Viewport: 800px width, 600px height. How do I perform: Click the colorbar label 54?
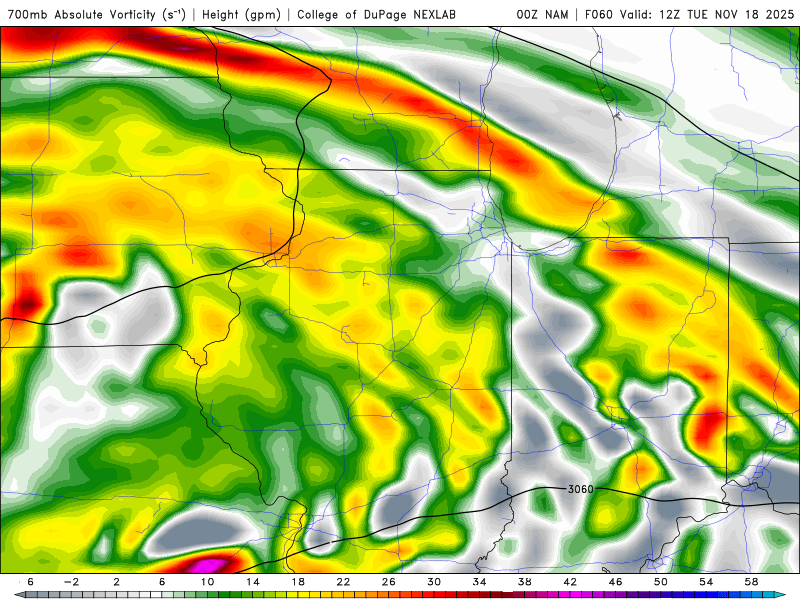pyautogui.click(x=706, y=582)
